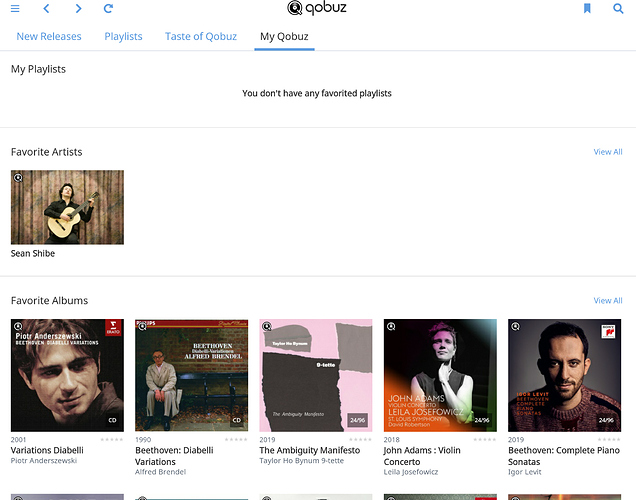Click 'You don't have any favorited playlists' message

pos(317,93)
